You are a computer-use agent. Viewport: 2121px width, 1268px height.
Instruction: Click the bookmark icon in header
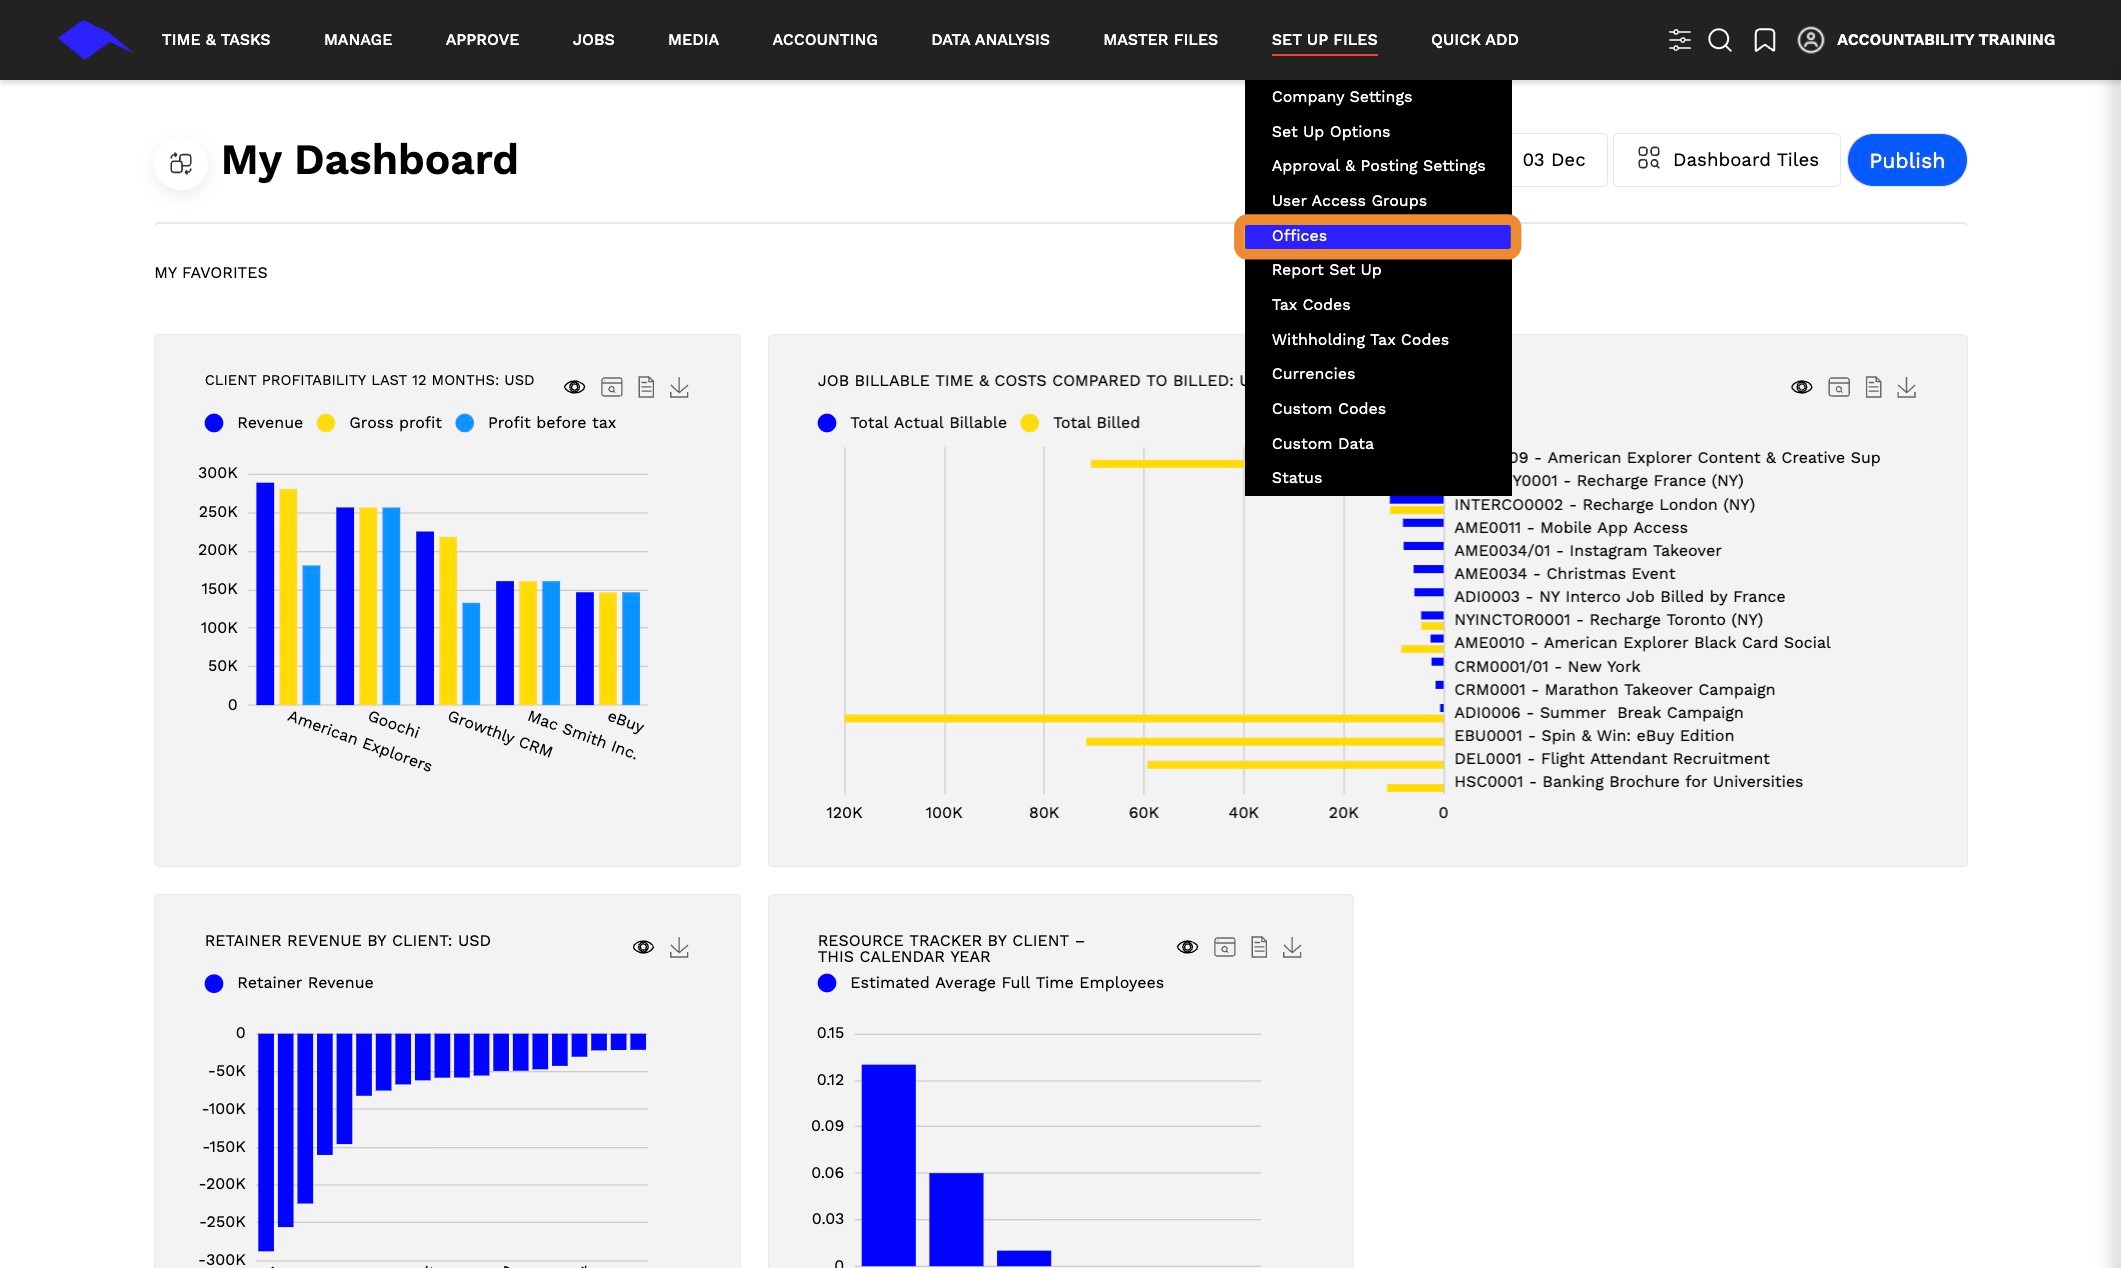[x=1765, y=40]
